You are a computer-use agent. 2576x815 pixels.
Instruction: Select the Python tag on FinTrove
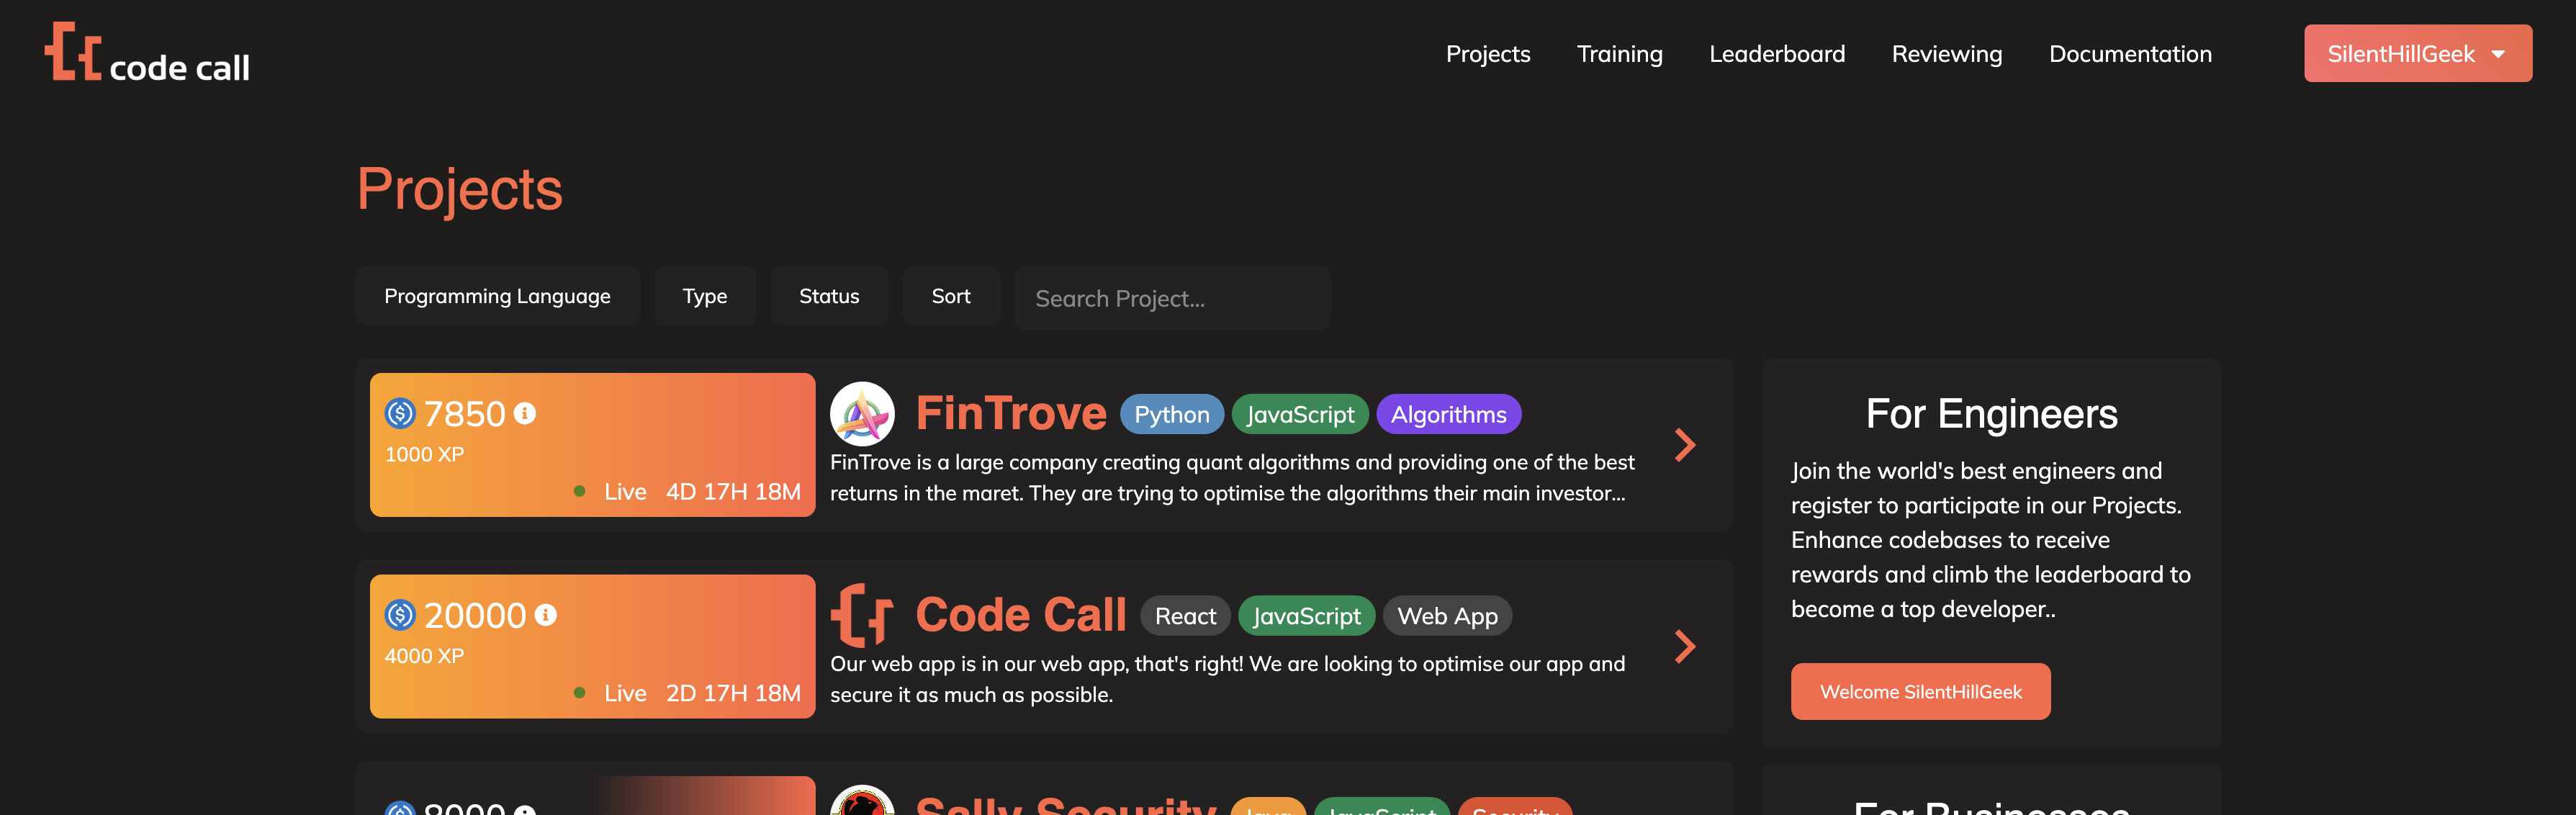tap(1171, 414)
